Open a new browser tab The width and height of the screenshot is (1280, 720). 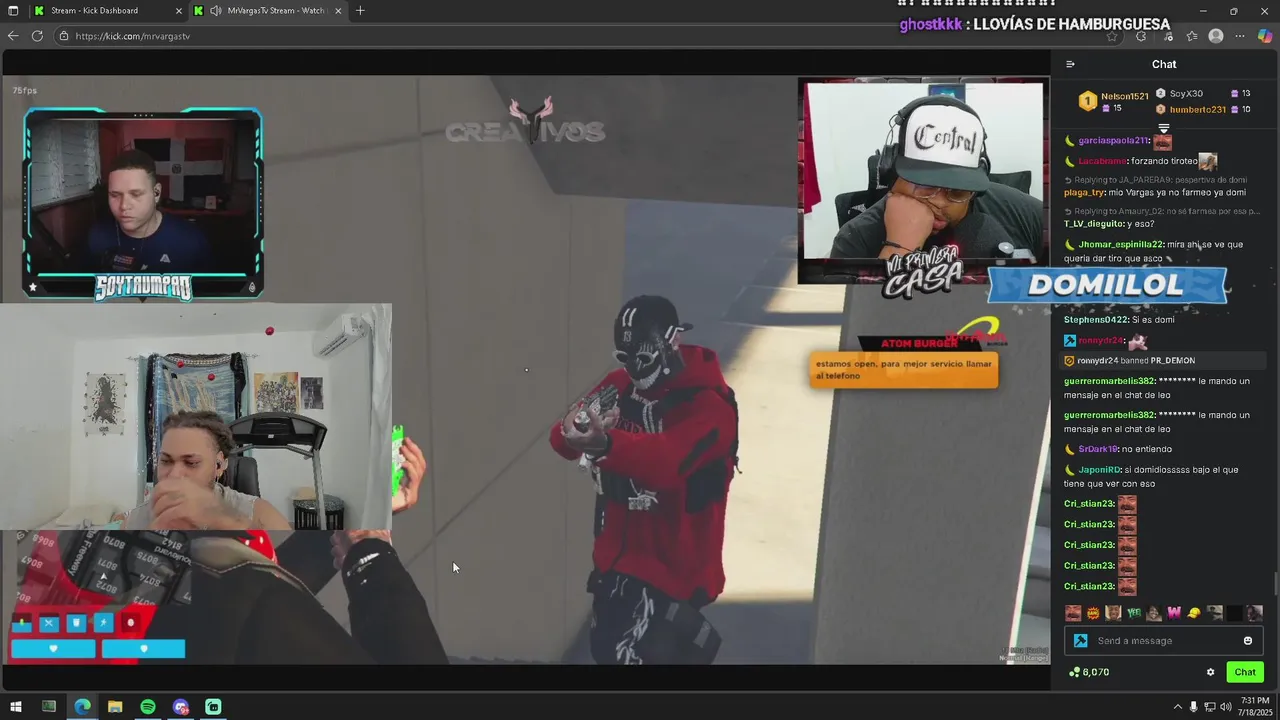click(x=360, y=11)
